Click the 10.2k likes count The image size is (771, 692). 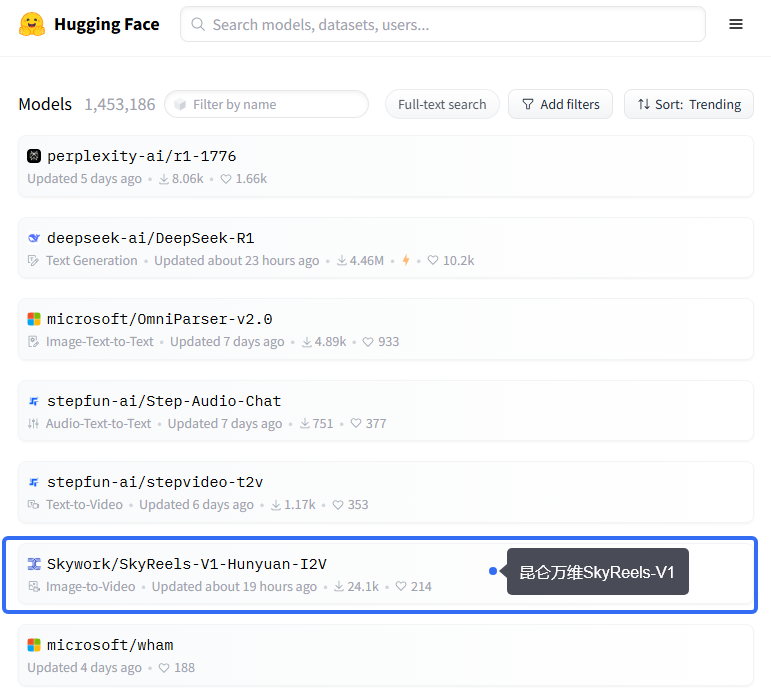(459, 261)
